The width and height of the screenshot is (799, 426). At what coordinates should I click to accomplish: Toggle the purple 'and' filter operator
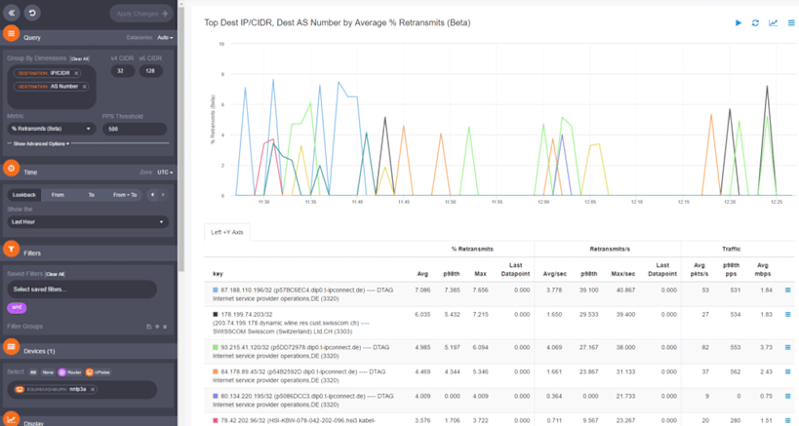coord(17,307)
